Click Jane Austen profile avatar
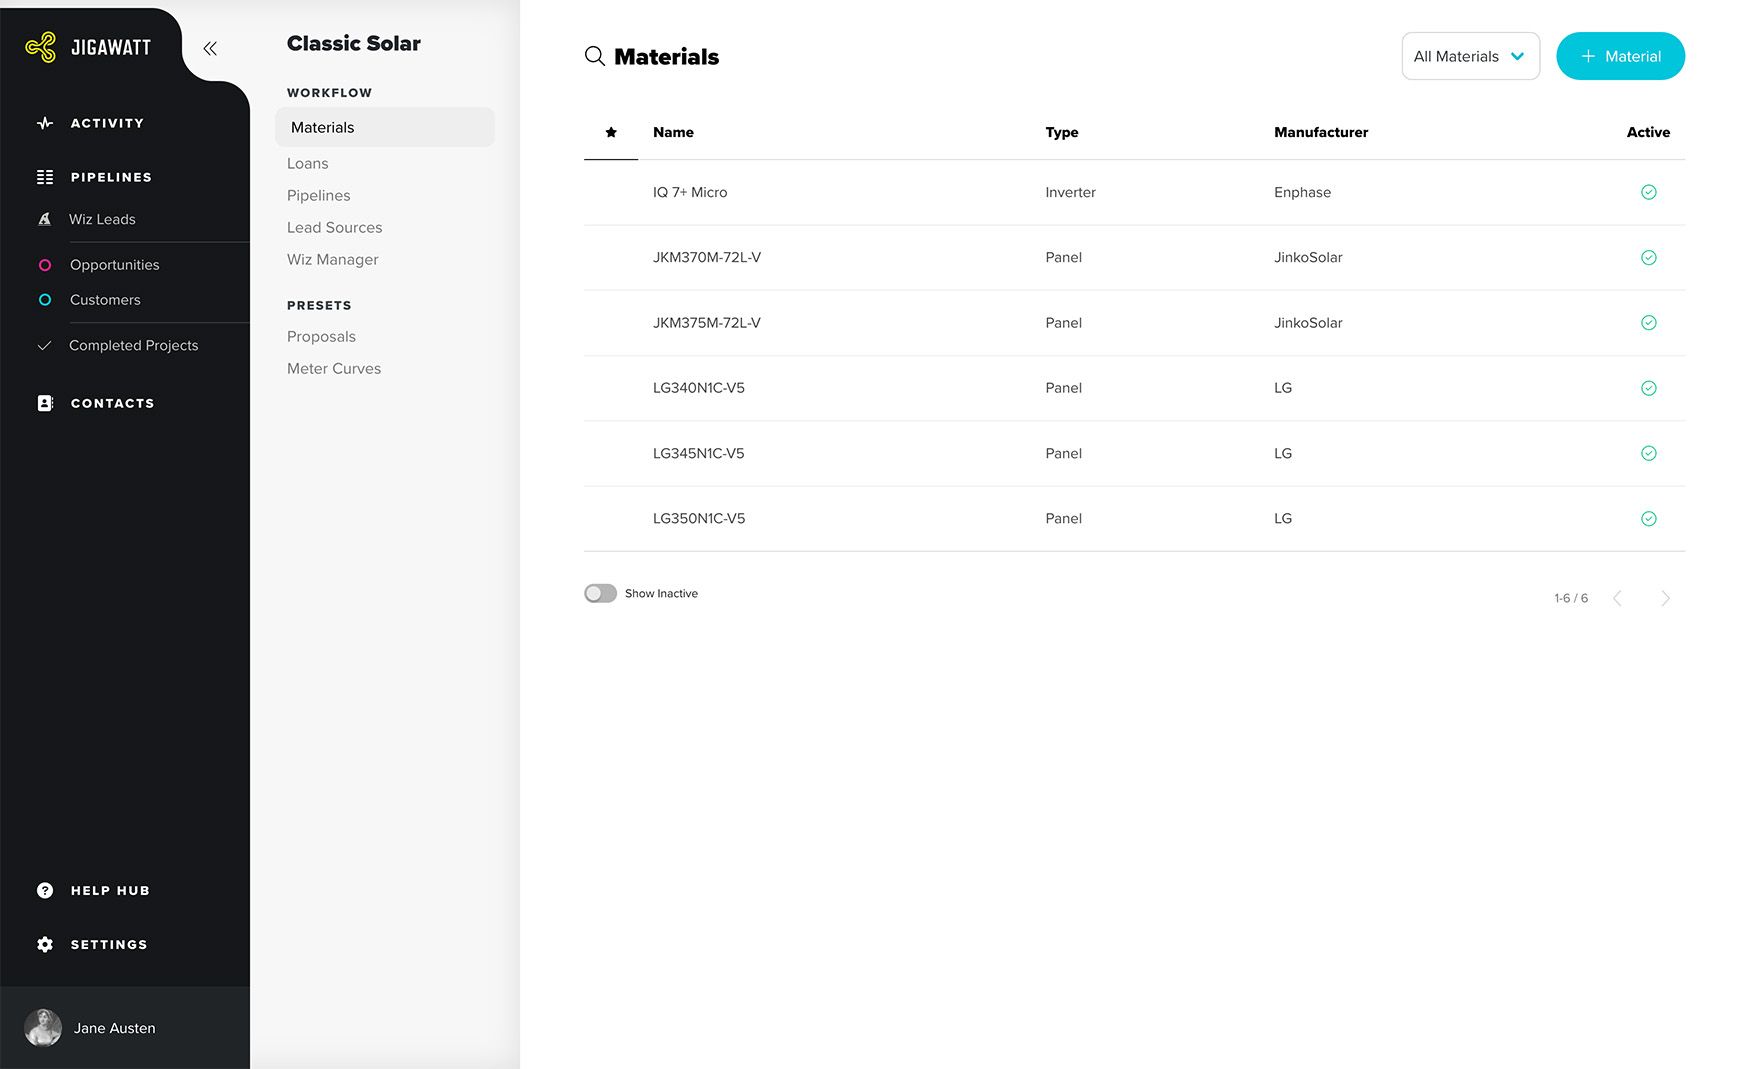The height and width of the screenshot is (1069, 1749). [x=43, y=1028]
